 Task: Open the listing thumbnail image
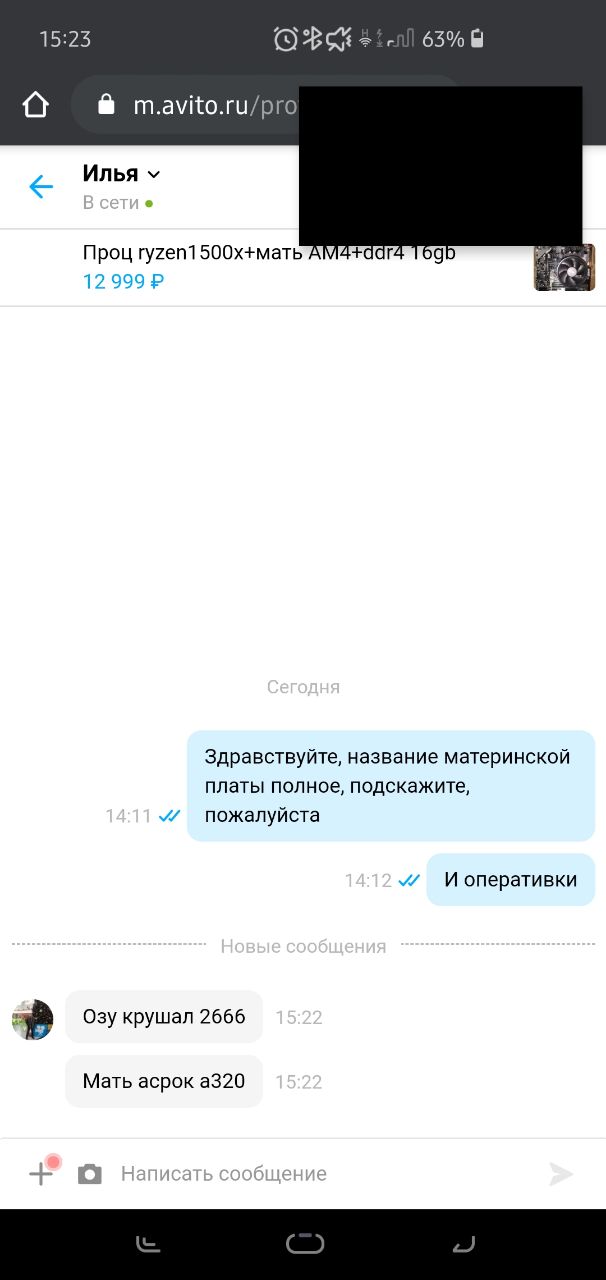pyautogui.click(x=564, y=267)
